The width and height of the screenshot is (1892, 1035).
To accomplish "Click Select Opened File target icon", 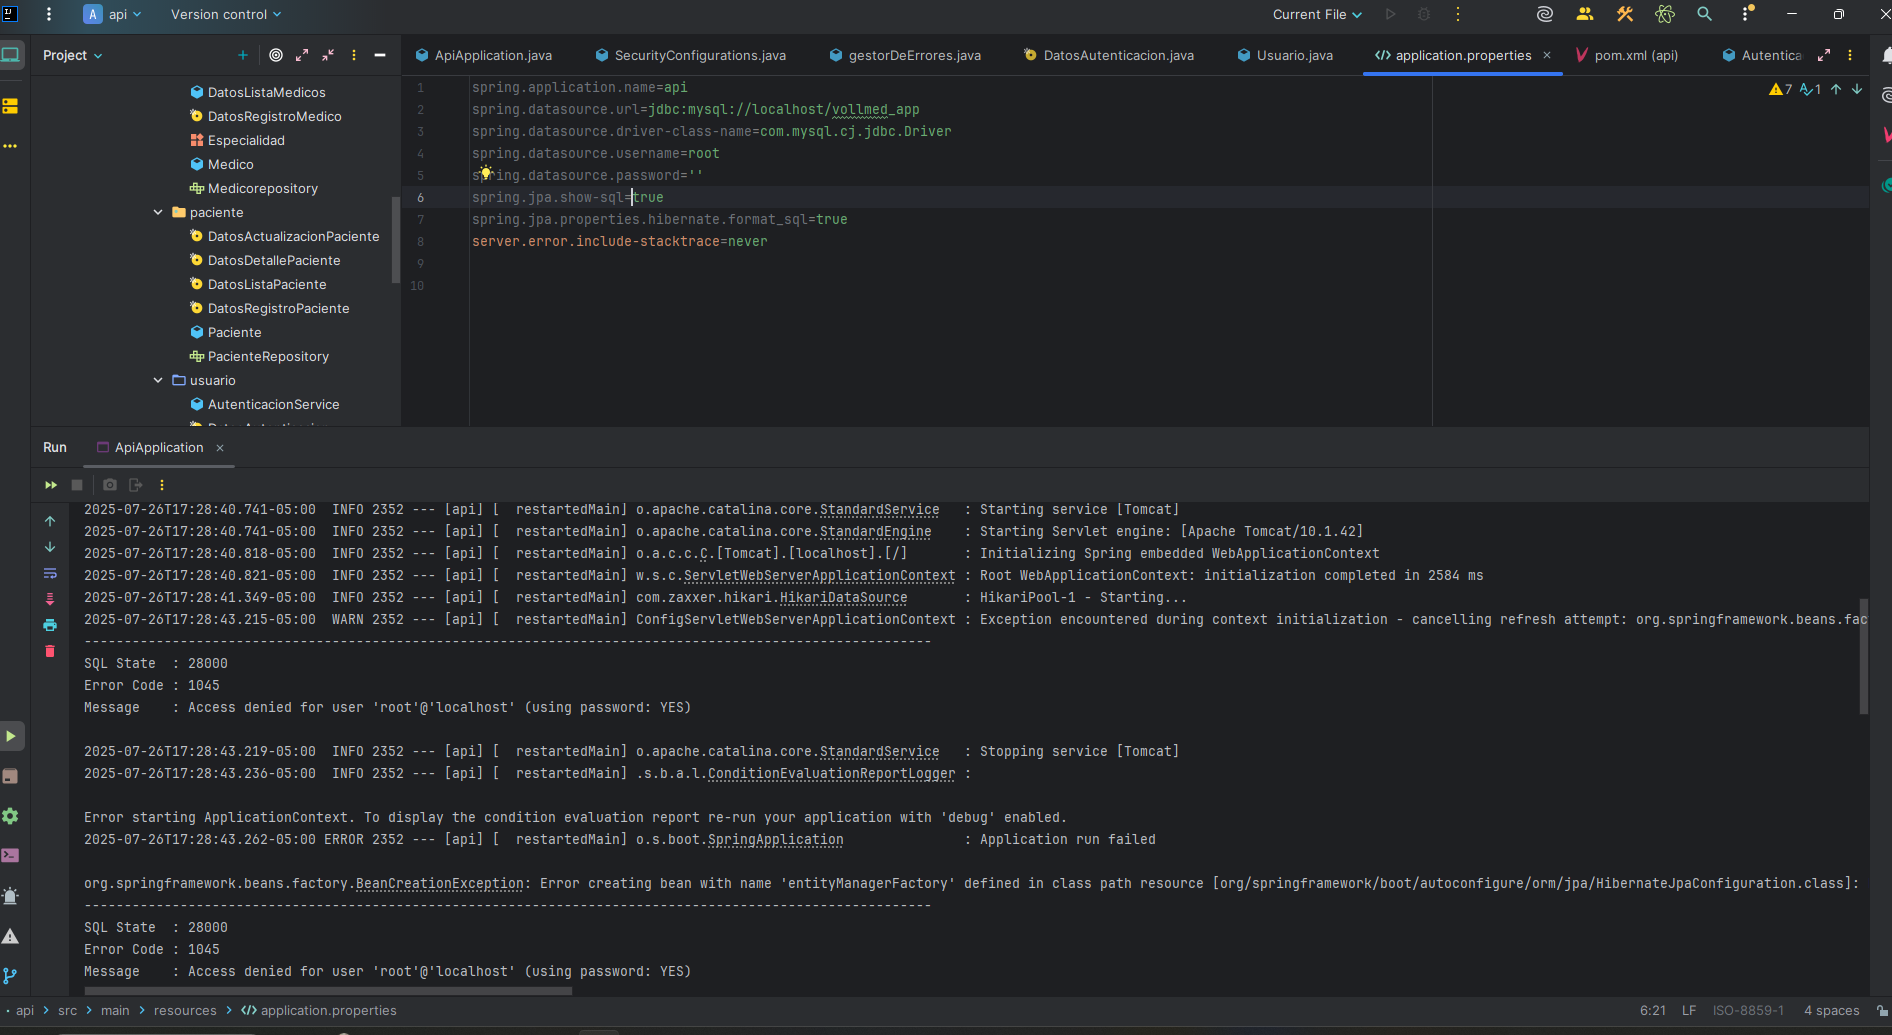I will tap(276, 55).
